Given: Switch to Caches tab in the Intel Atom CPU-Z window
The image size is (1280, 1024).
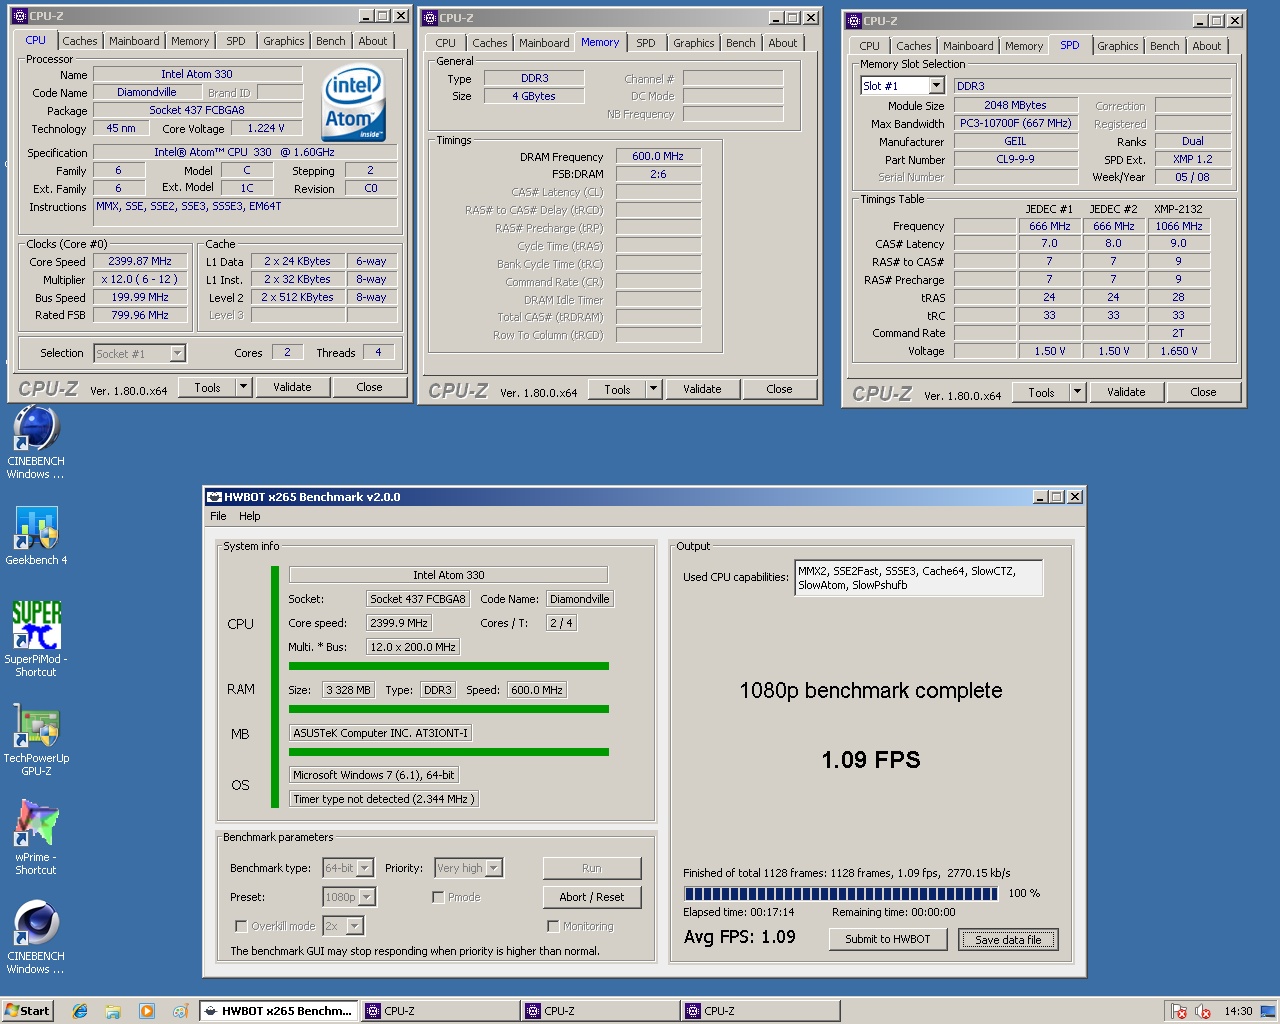Looking at the screenshot, I should click(x=80, y=41).
